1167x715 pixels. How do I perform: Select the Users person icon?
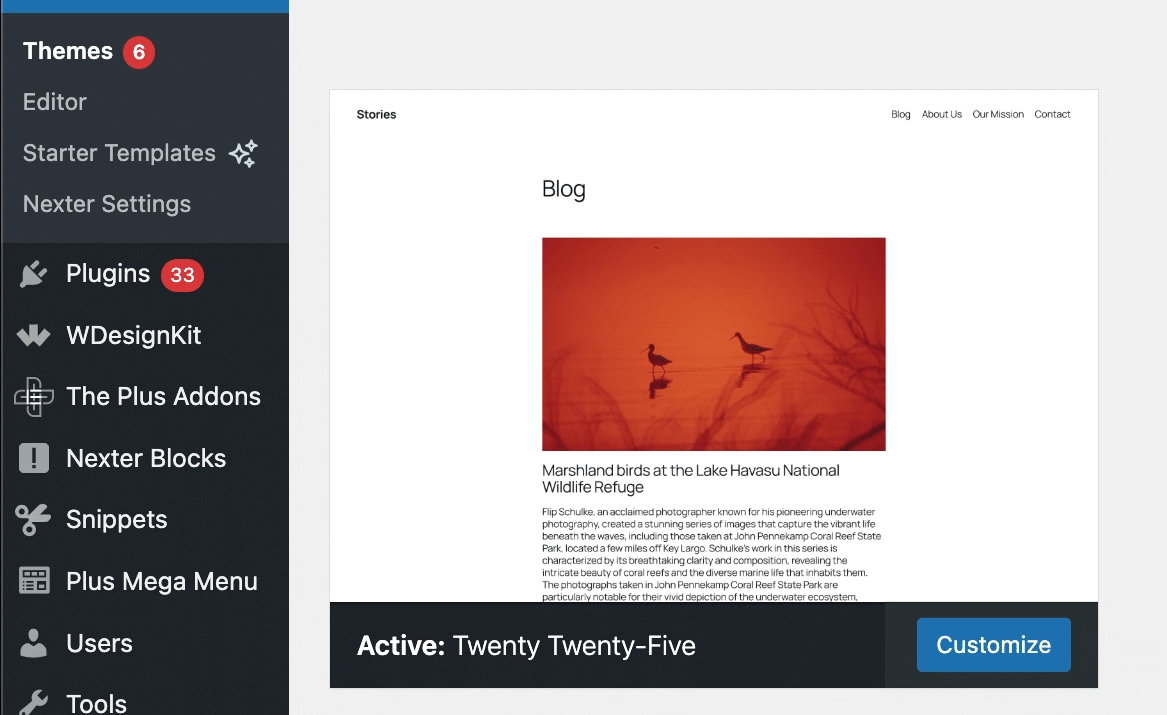pyautogui.click(x=33, y=643)
